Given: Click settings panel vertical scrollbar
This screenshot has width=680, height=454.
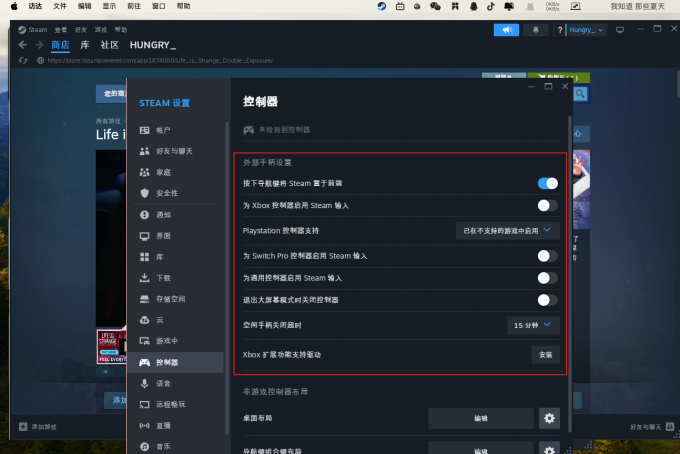Looking at the screenshot, I should pos(569,273).
